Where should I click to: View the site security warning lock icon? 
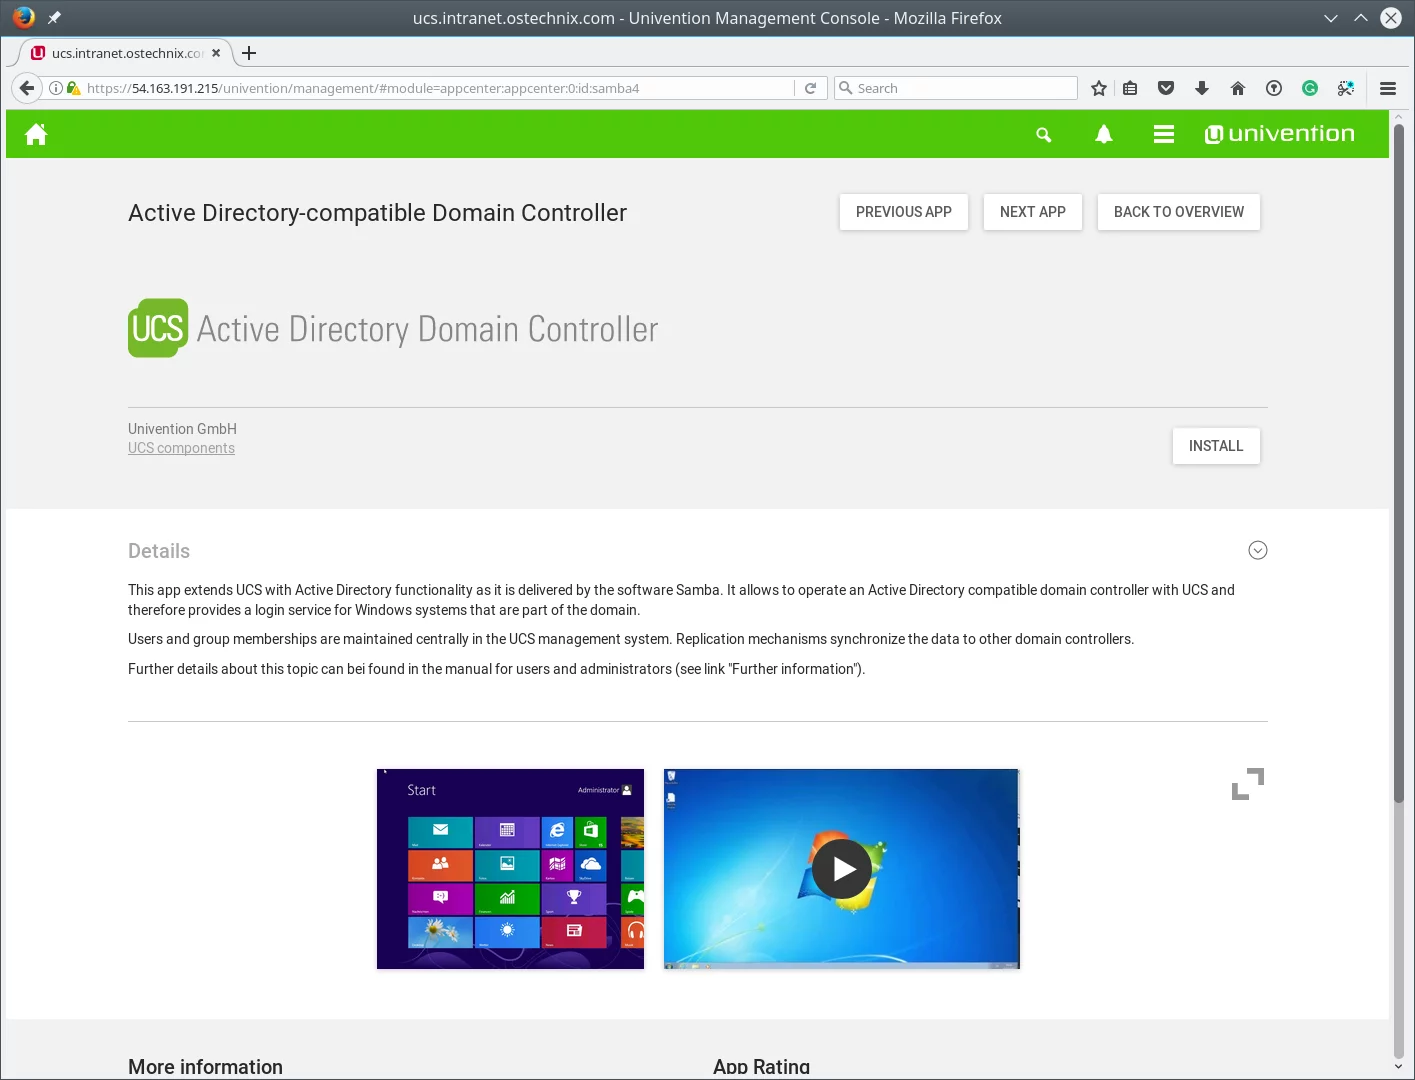[x=73, y=88]
